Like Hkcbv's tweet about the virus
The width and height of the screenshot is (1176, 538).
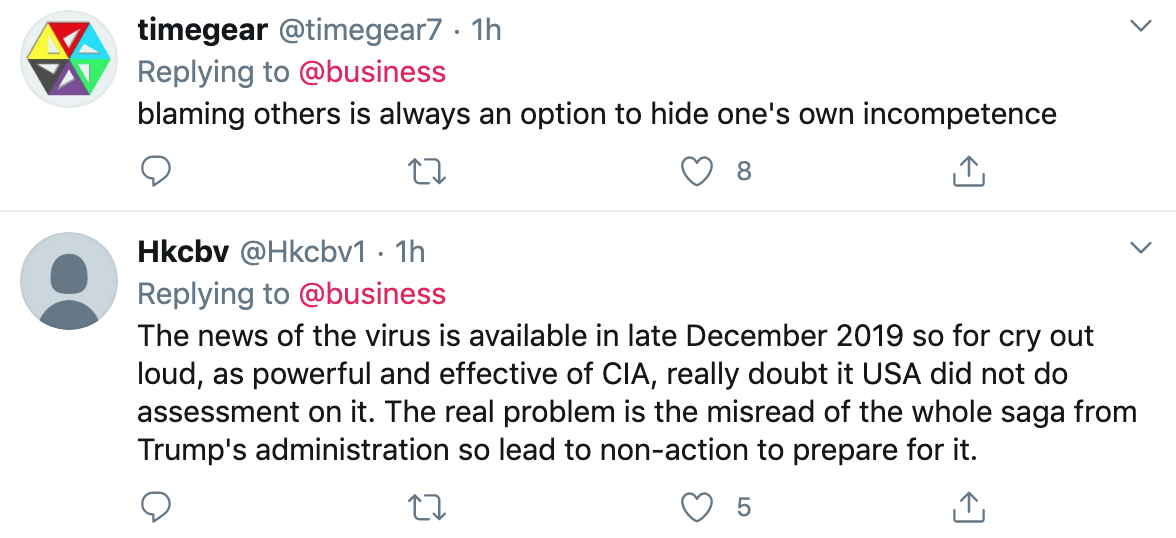click(696, 508)
